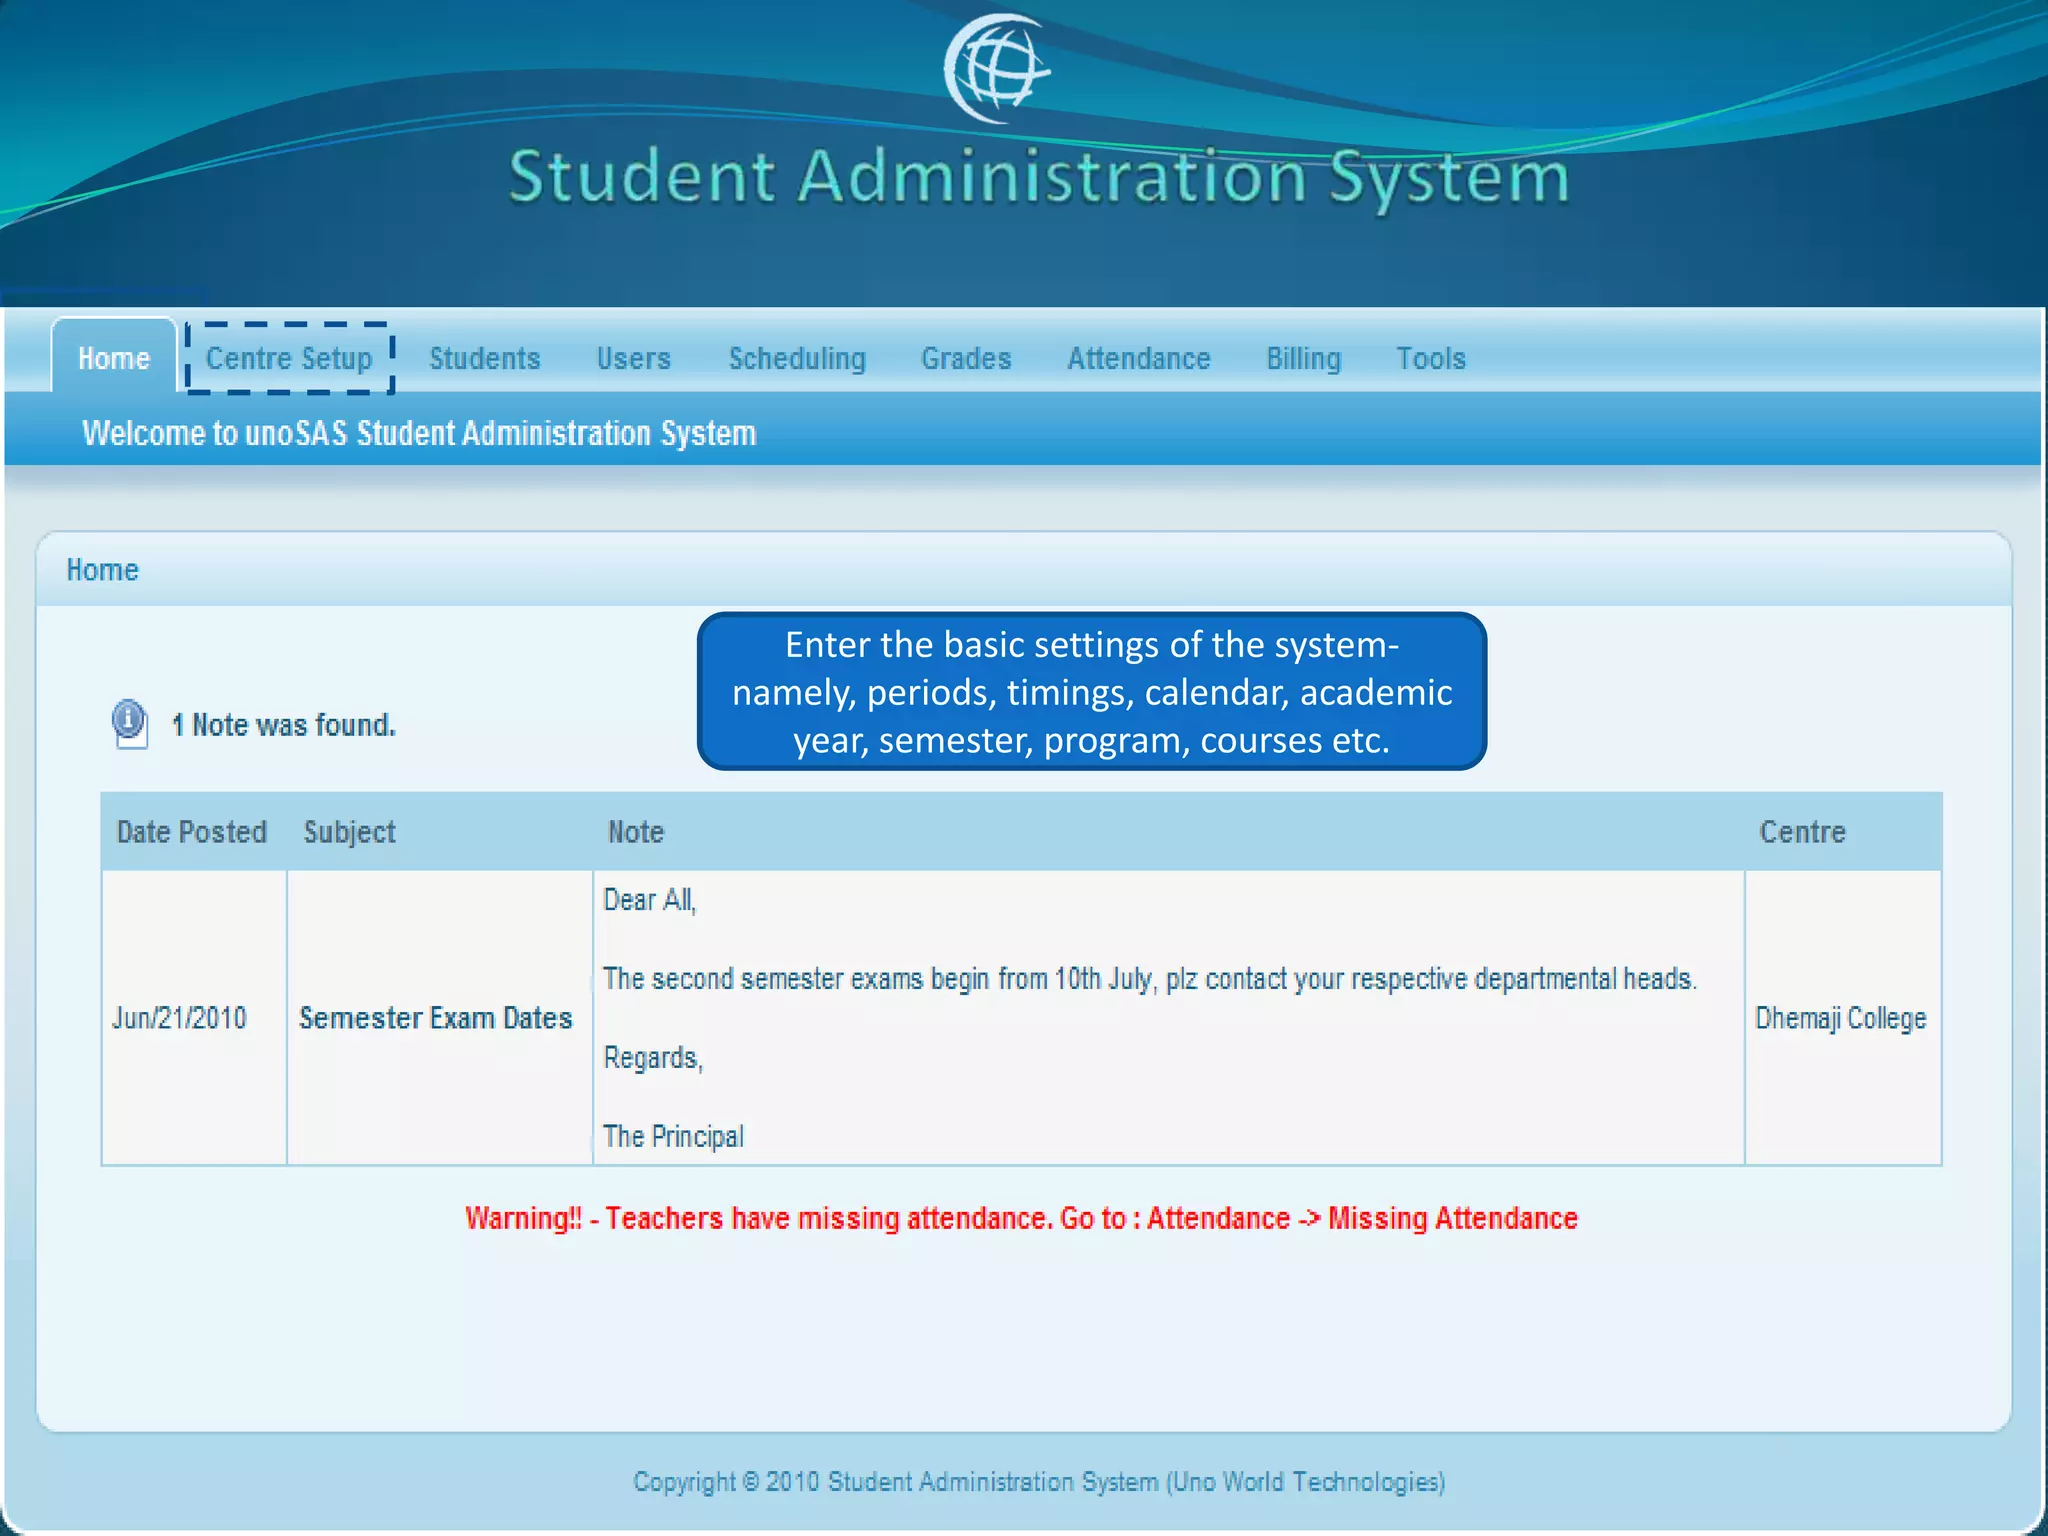Click the 'Regards,' line in note
Image resolution: width=2048 pixels, height=1536 pixels.
pos(653,1058)
